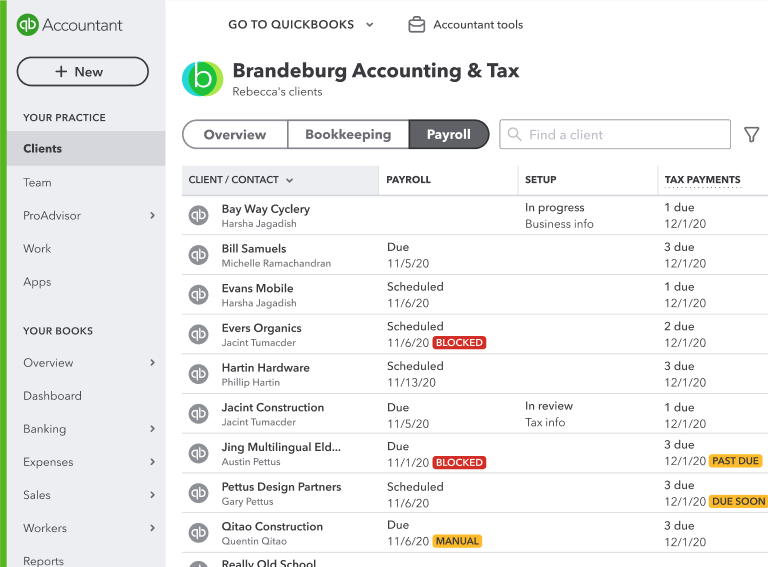This screenshot has width=768, height=567.
Task: Open the Qitao Construction client
Action: (272, 526)
